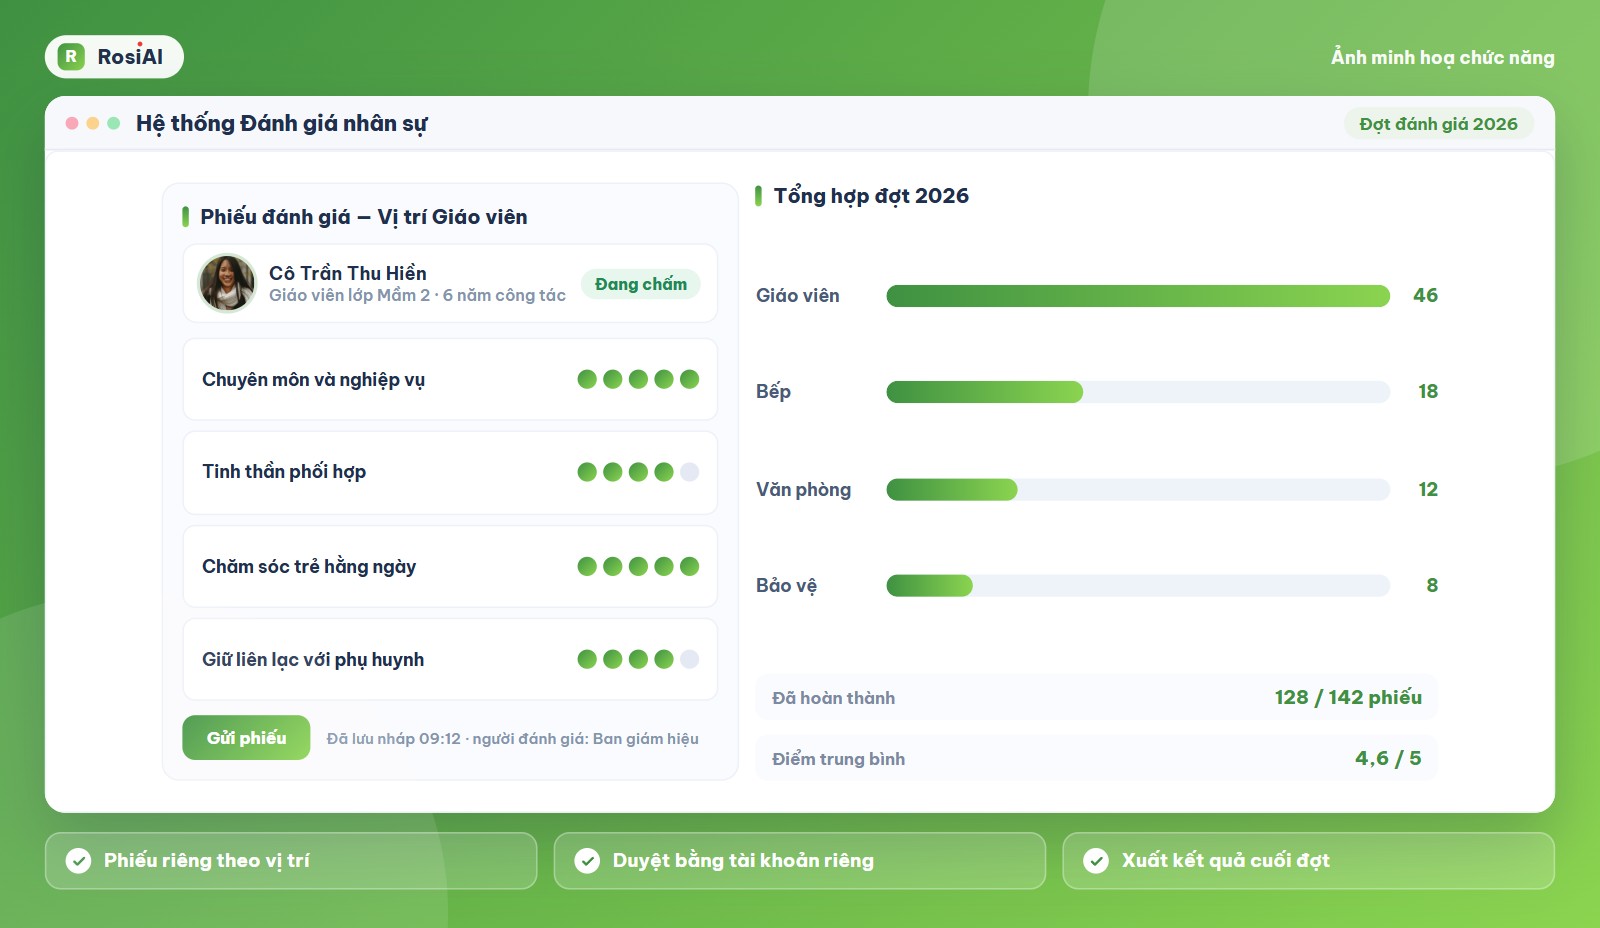The image size is (1600, 928).
Task: Click the Ảnh minh hoạ chức năng caption
Action: 1442,58
